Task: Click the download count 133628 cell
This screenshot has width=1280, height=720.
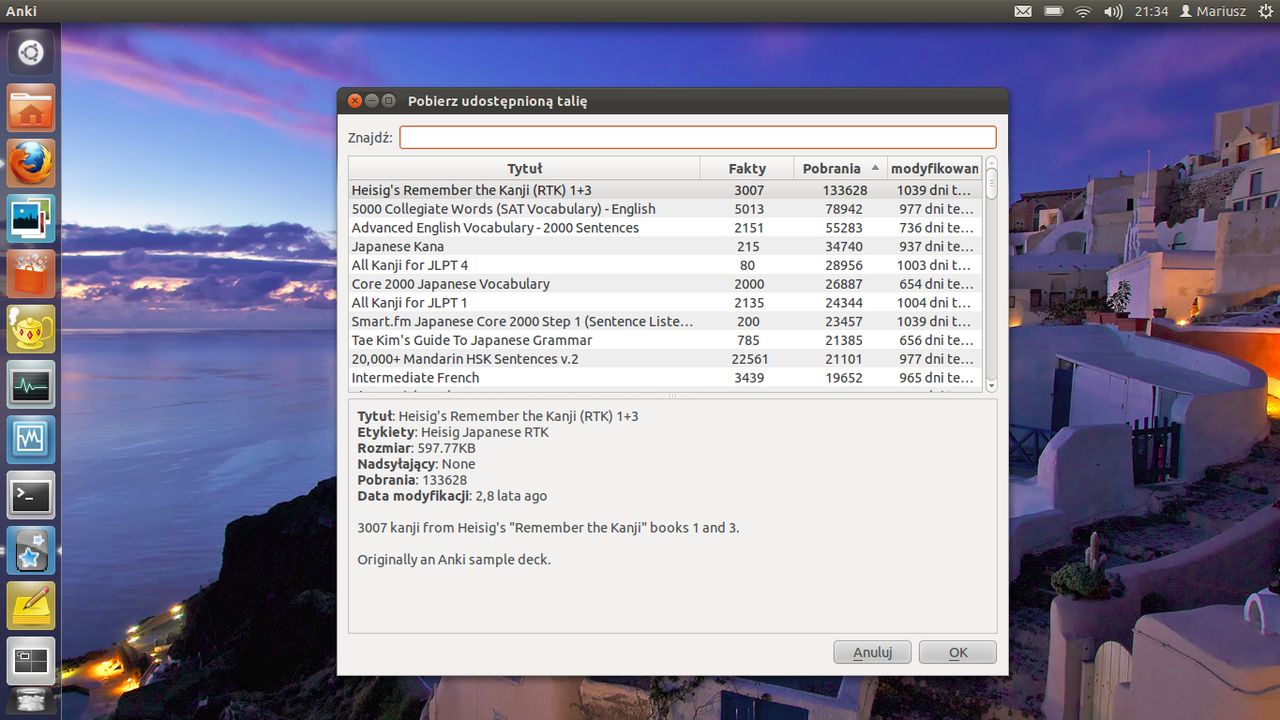Action: [845, 190]
